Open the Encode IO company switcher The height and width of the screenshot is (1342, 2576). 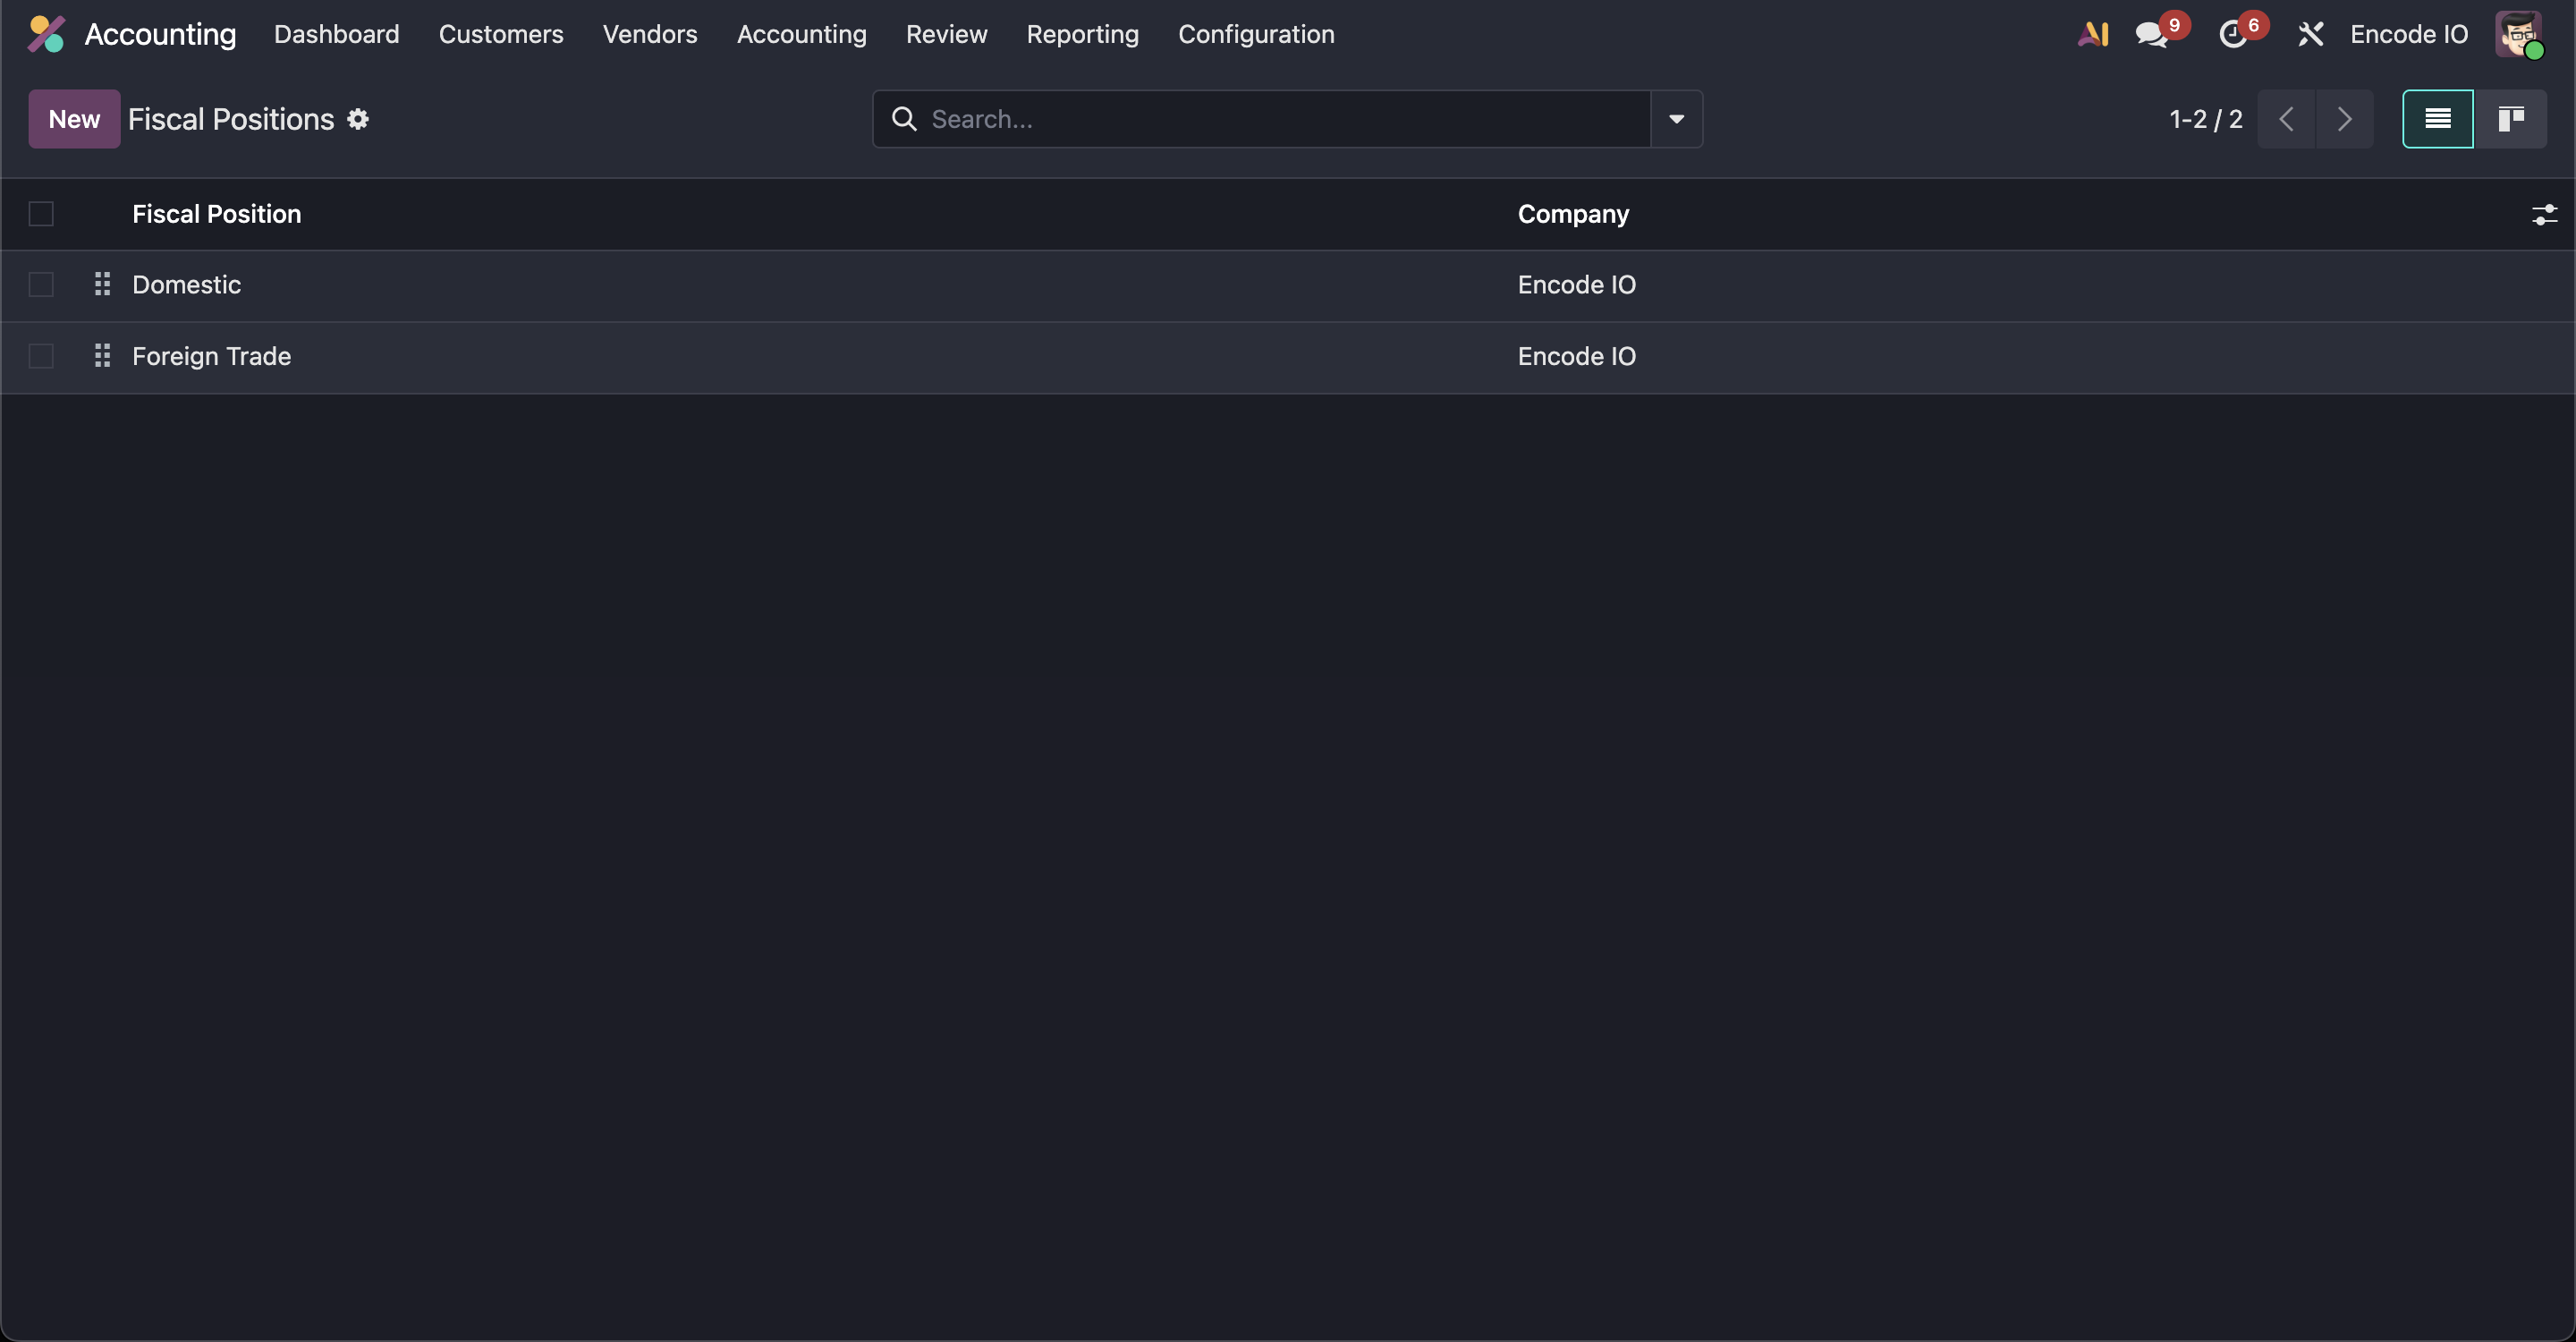[2408, 34]
